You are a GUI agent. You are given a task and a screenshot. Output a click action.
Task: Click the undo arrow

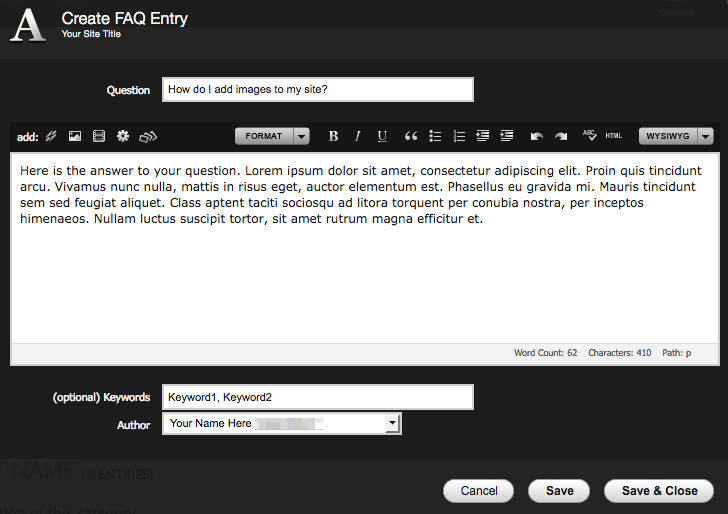536,136
